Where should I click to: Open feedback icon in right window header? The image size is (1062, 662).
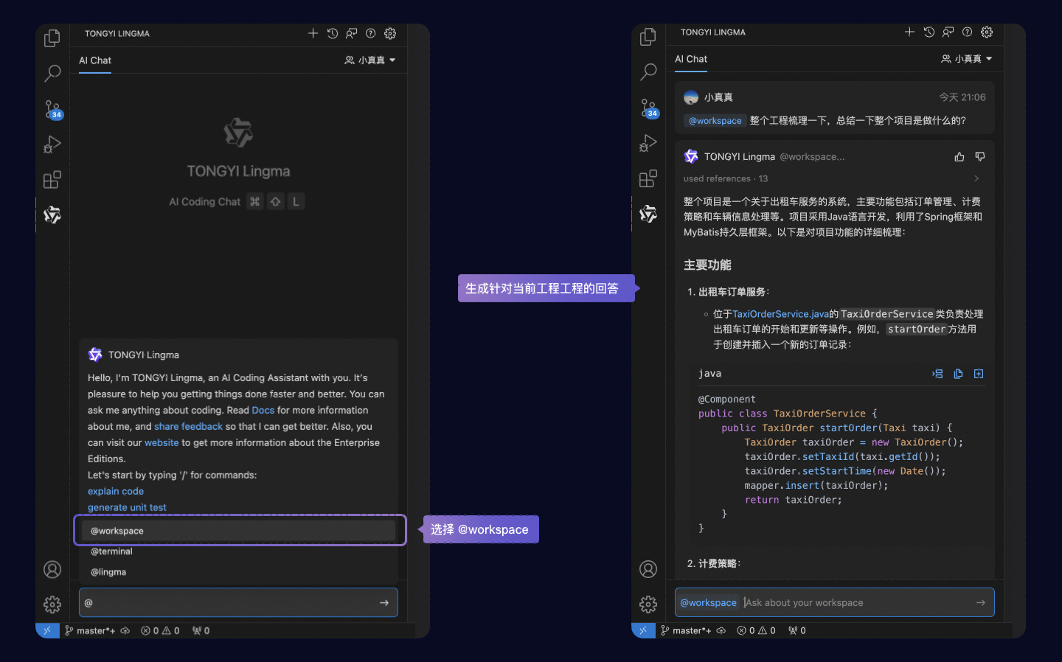(x=948, y=32)
